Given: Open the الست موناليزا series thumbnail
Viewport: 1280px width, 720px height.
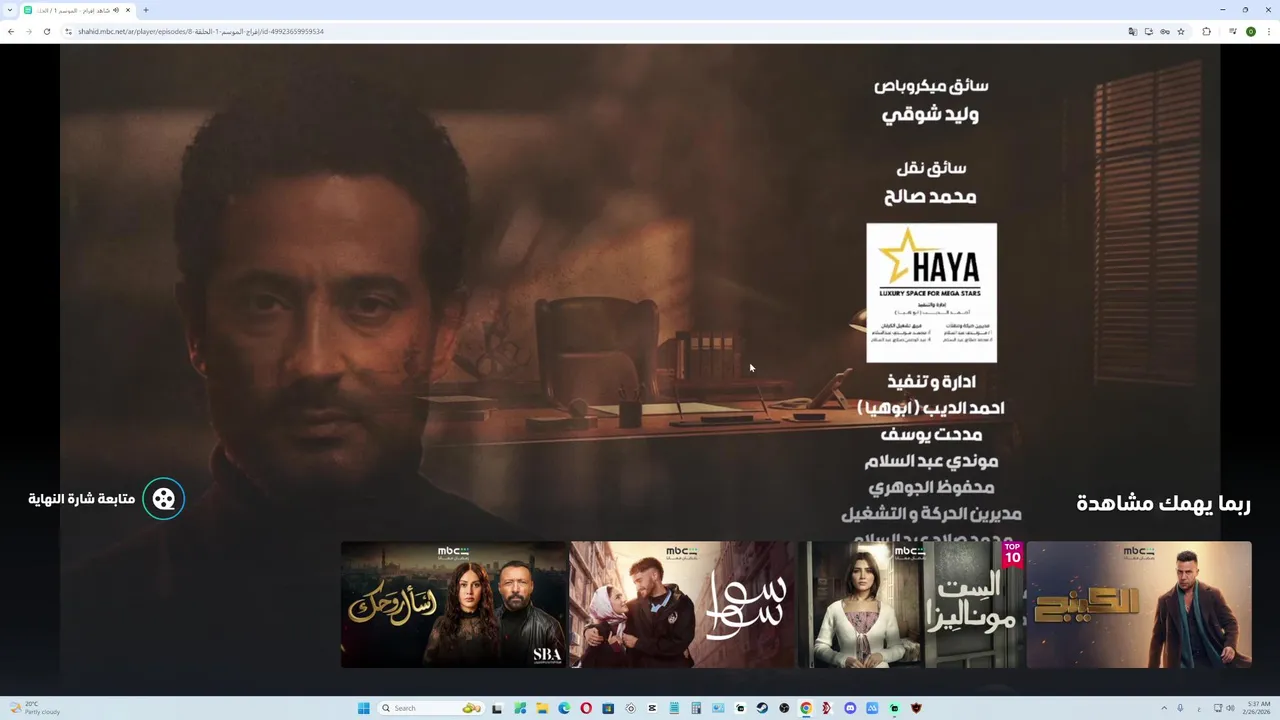Looking at the screenshot, I should click(x=911, y=604).
